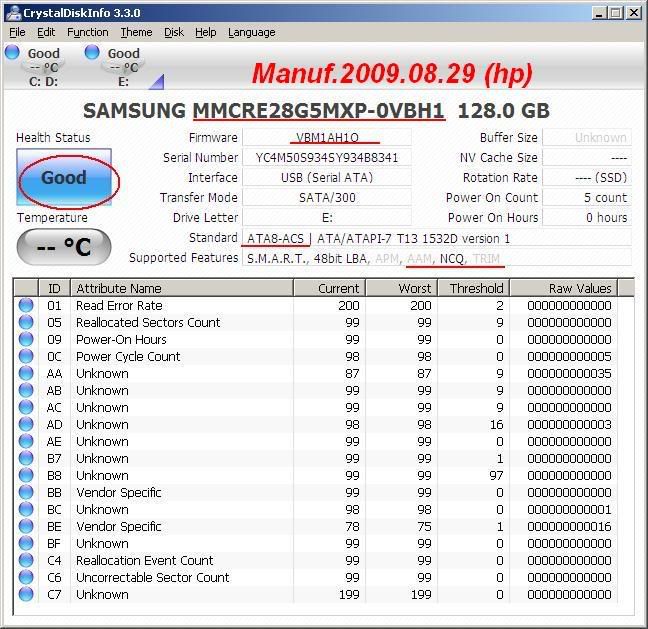
Task: Minimize the CrystalDiskInfo window
Action: coord(599,13)
